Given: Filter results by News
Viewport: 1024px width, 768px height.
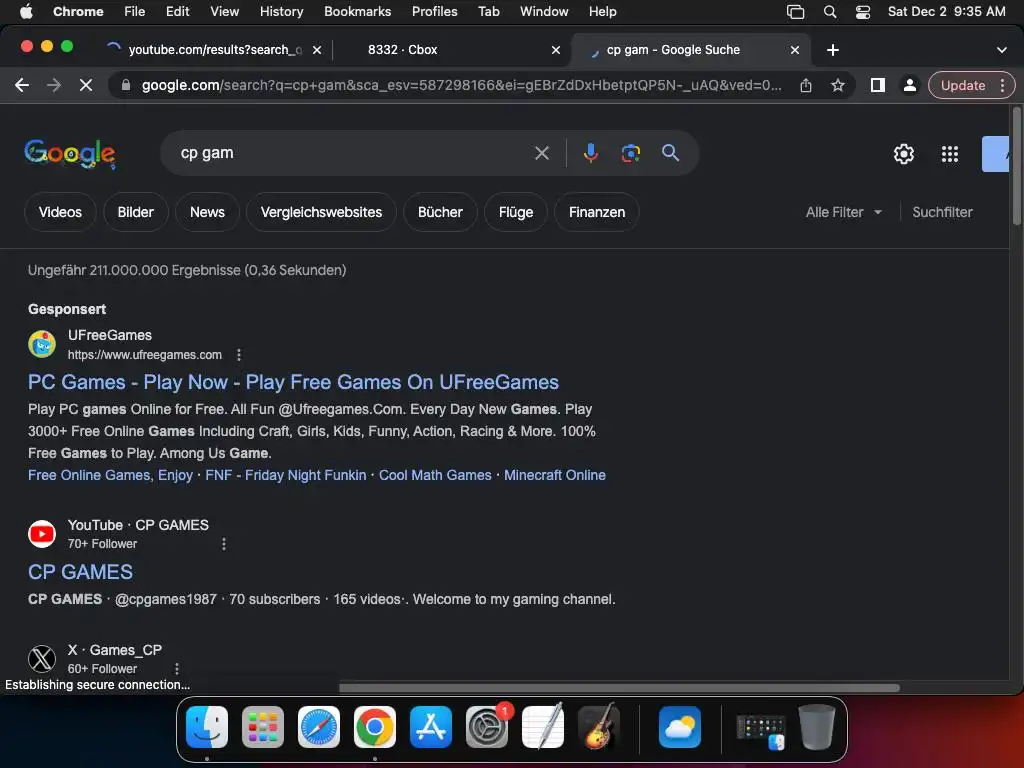Looking at the screenshot, I should (207, 212).
